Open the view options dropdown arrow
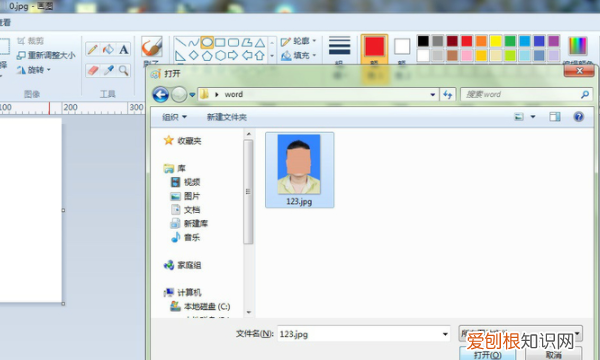This screenshot has width=600, height=360. (x=533, y=117)
